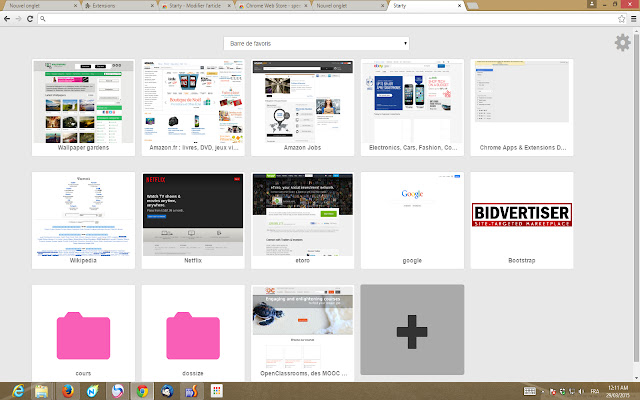
Task: Launch Internet Explorer from taskbar
Action: pos(18,391)
